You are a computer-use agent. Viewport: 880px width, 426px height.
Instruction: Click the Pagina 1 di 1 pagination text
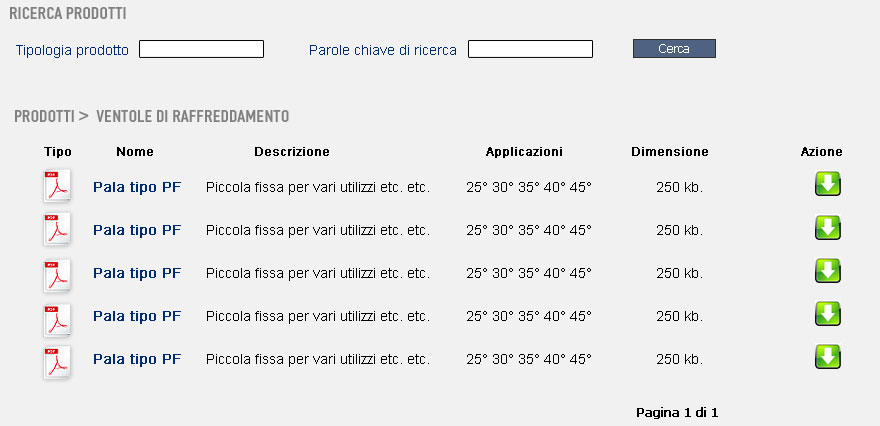[x=677, y=412]
